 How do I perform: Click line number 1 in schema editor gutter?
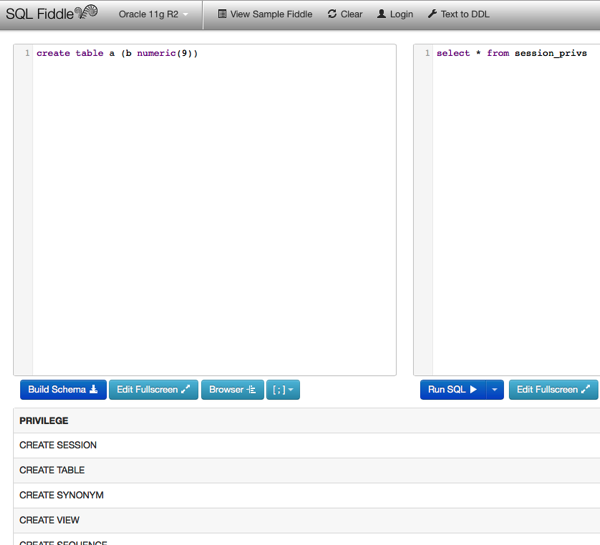click(x=27, y=53)
